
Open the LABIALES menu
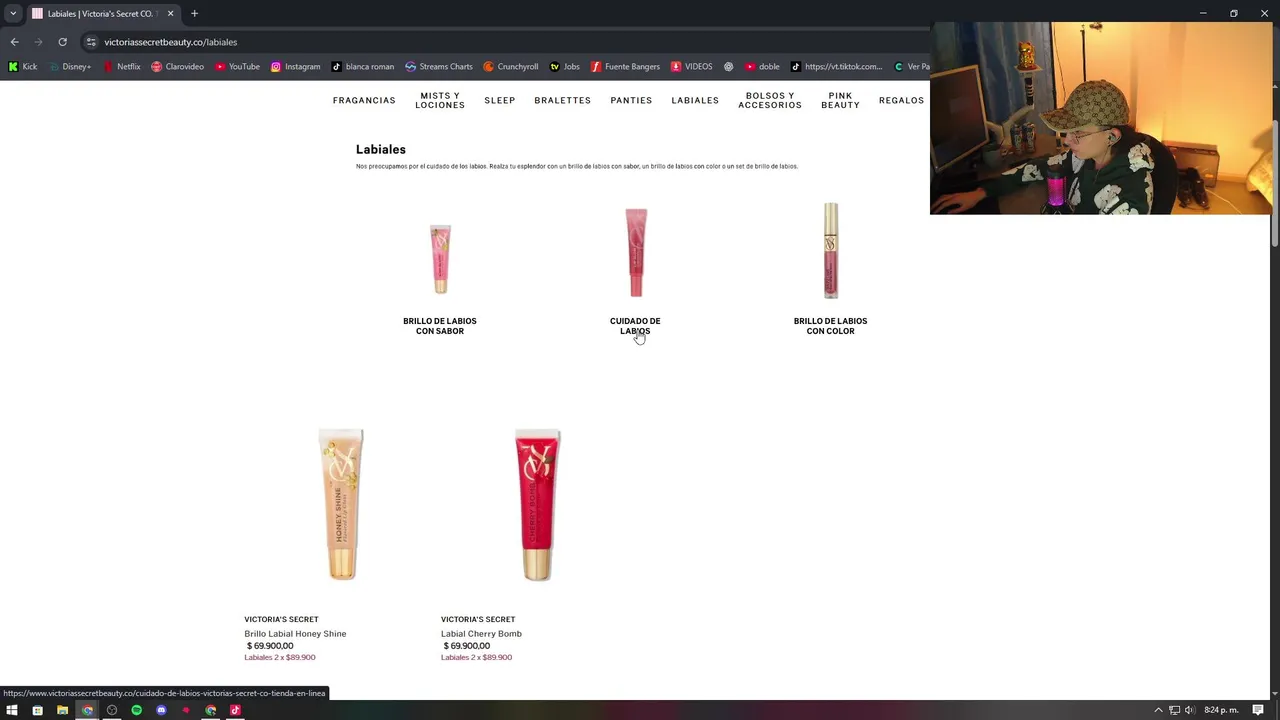coord(695,100)
